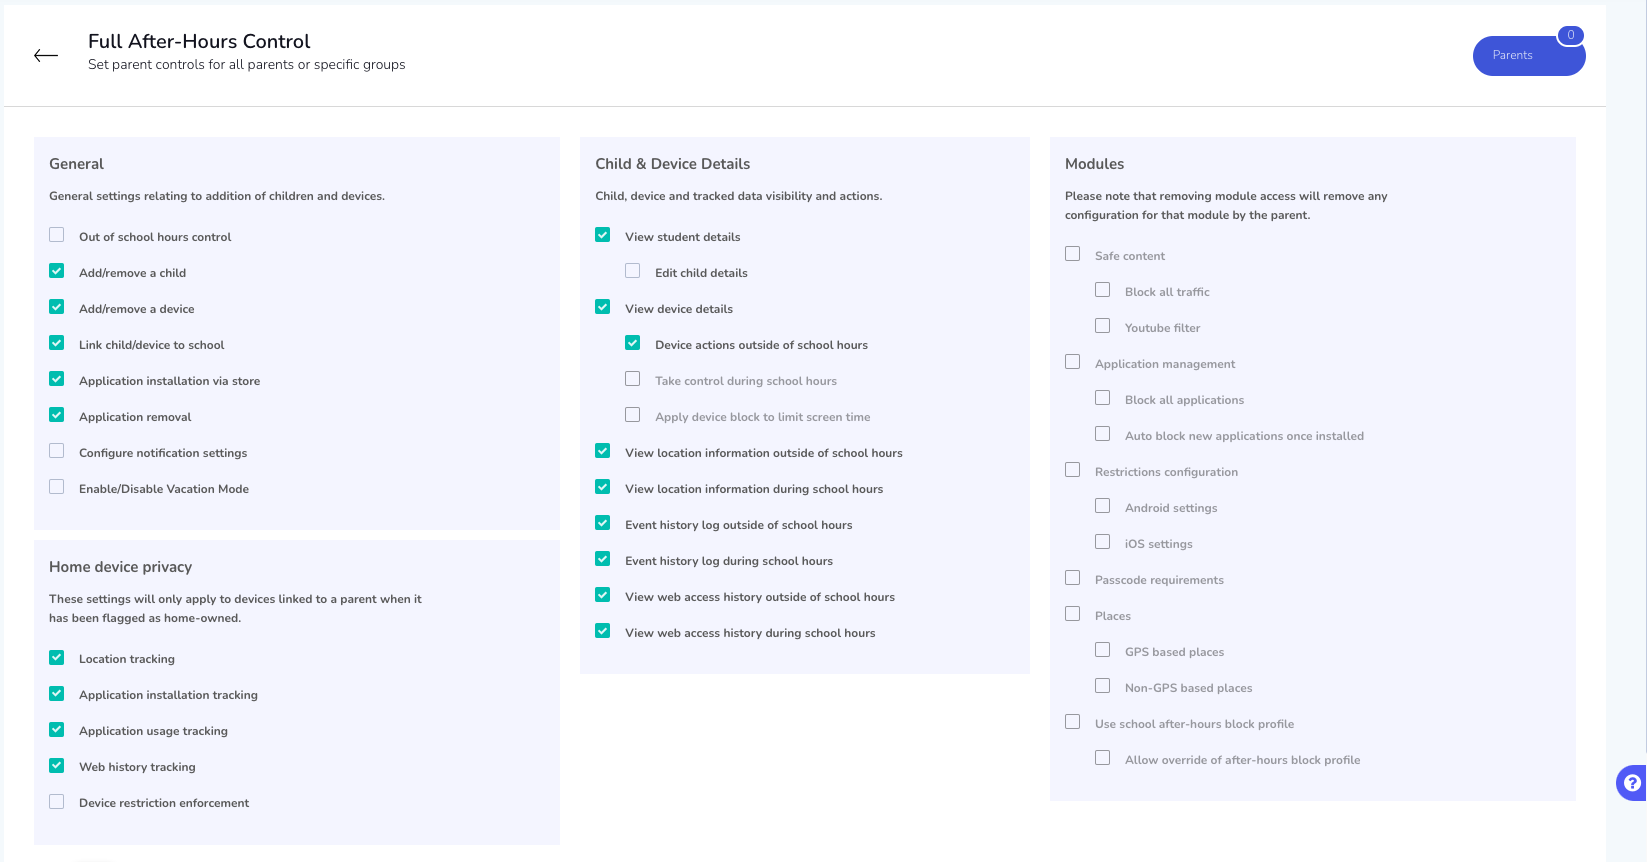Toggle View device details checkbox

coord(603,307)
